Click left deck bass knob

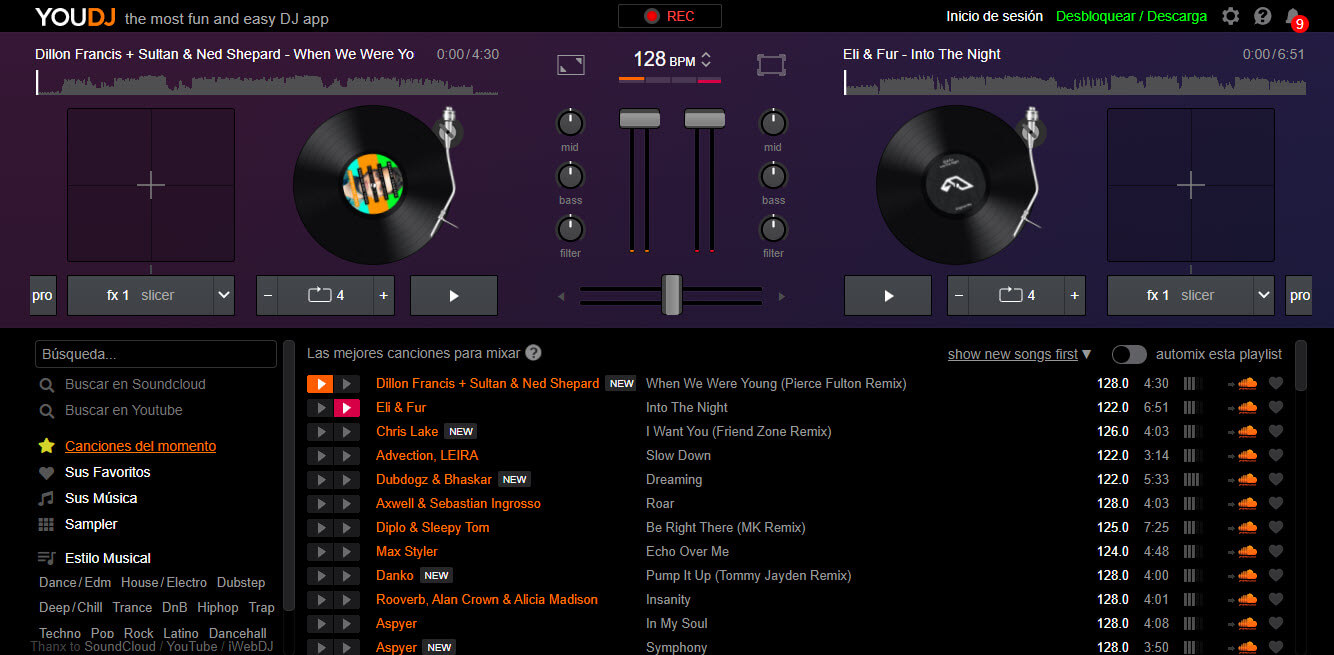coord(570,176)
